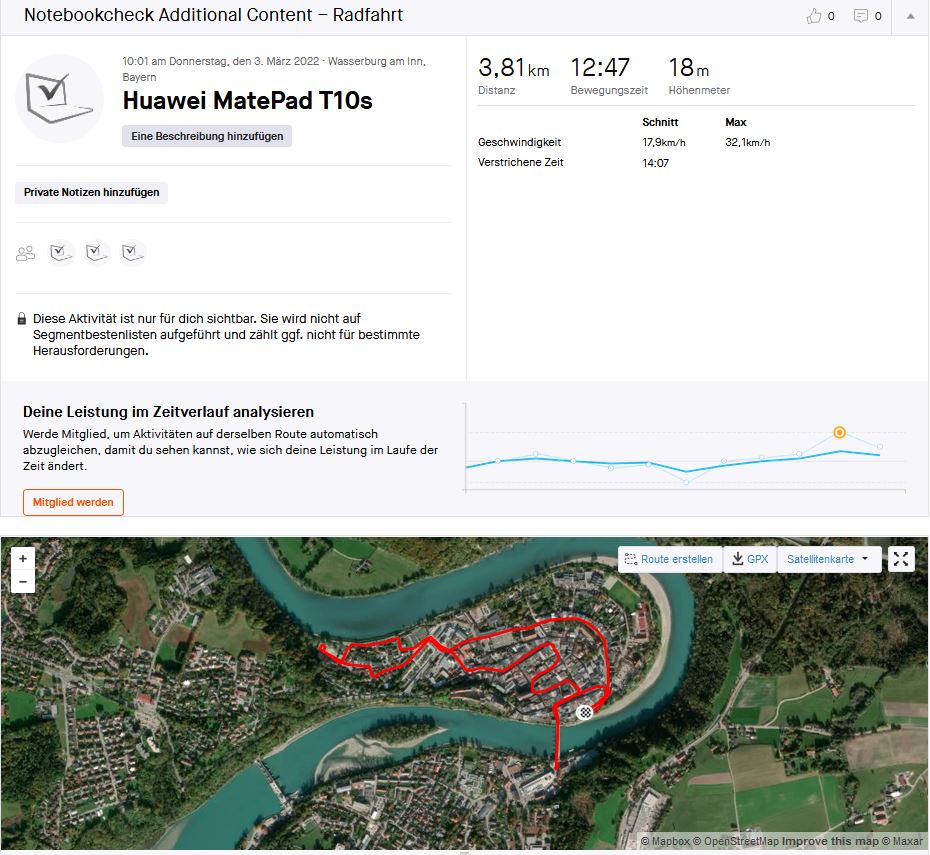Open the 'Improve this map' link
Screen dimensions: 930x855
pyautogui.click(x=830, y=841)
